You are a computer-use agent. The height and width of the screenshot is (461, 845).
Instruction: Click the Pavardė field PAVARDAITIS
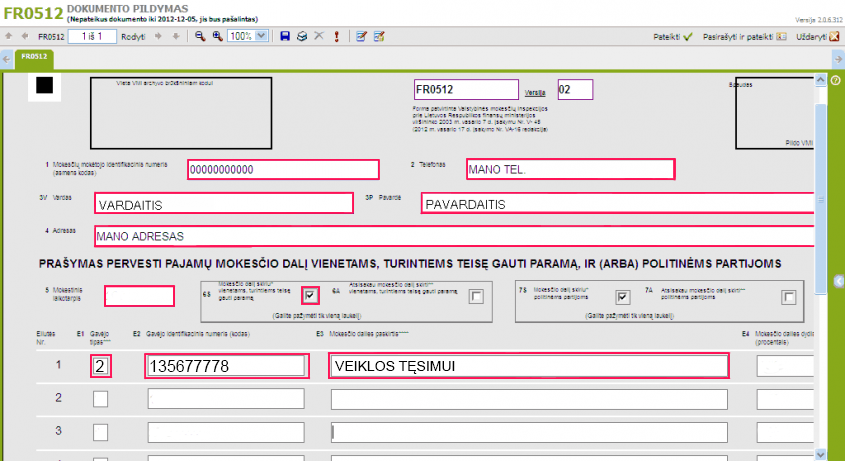coord(617,203)
